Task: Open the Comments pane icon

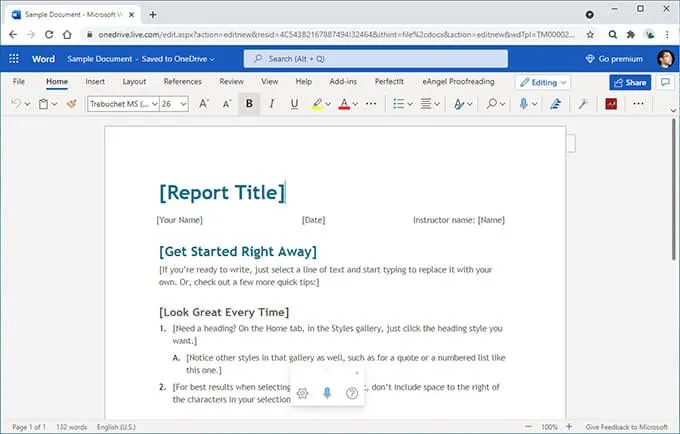Action: (x=666, y=82)
